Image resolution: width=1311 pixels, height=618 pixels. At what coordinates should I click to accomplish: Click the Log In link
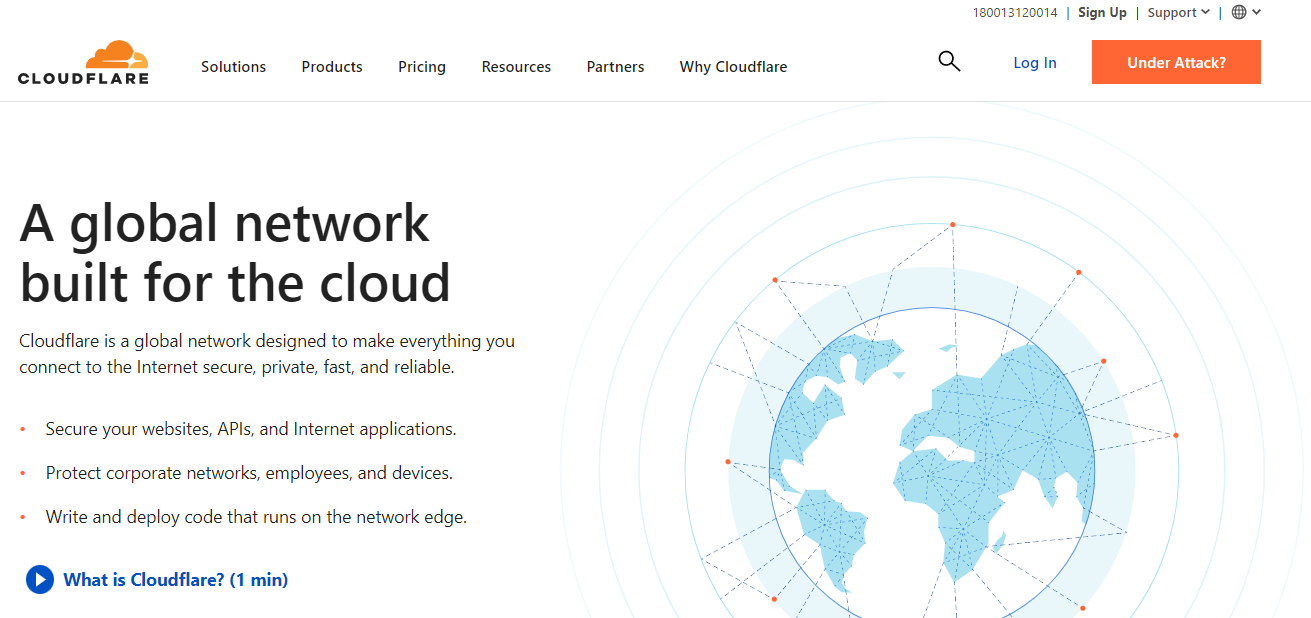pos(1035,62)
